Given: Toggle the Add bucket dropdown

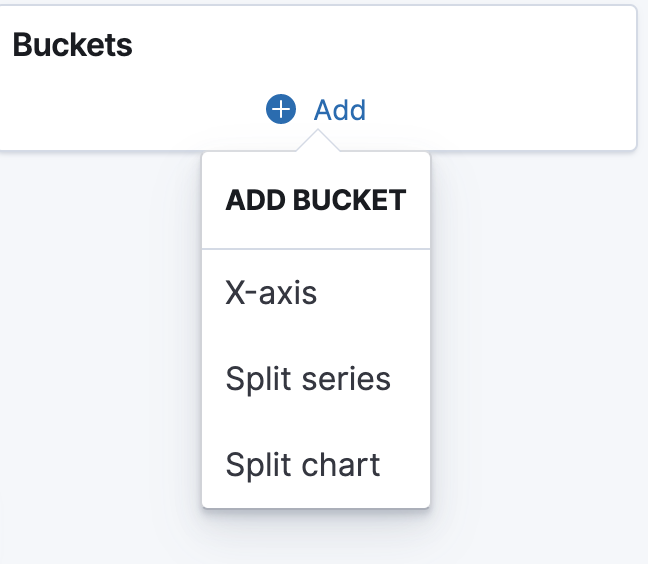Looking at the screenshot, I should pos(316,109).
